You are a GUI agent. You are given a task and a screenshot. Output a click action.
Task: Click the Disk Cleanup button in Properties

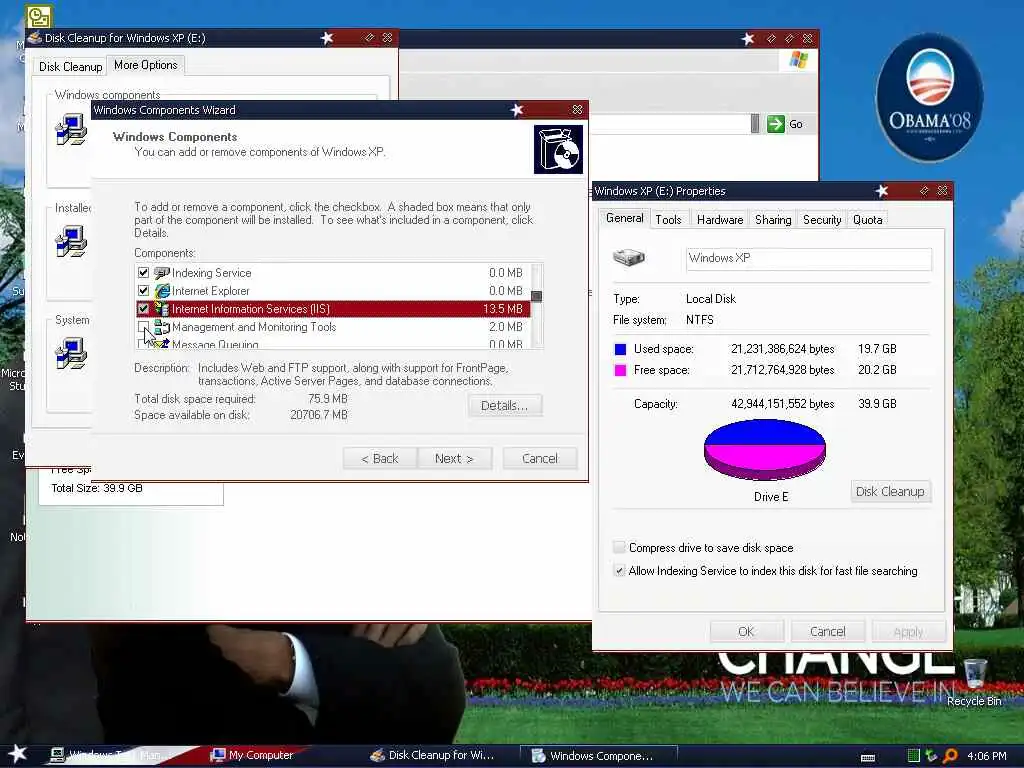pyautogui.click(x=890, y=491)
